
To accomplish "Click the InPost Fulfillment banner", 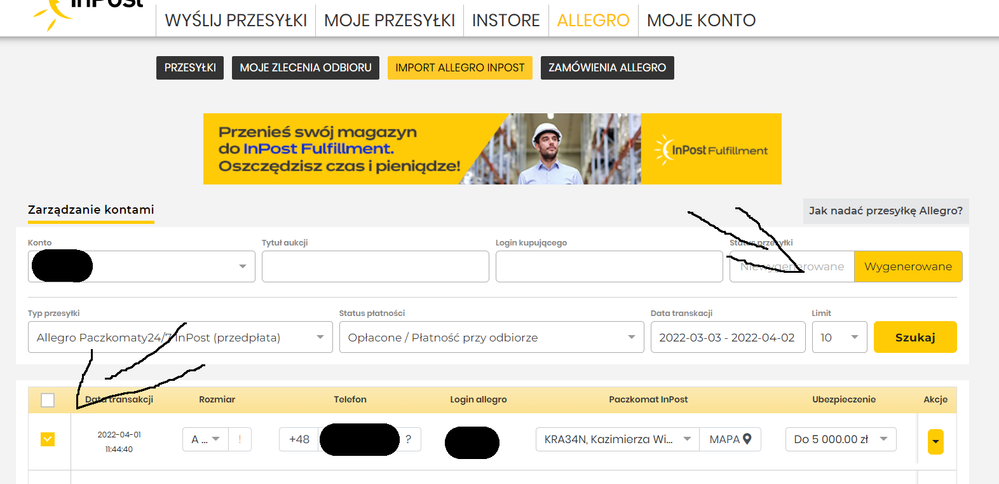I will [x=492, y=149].
